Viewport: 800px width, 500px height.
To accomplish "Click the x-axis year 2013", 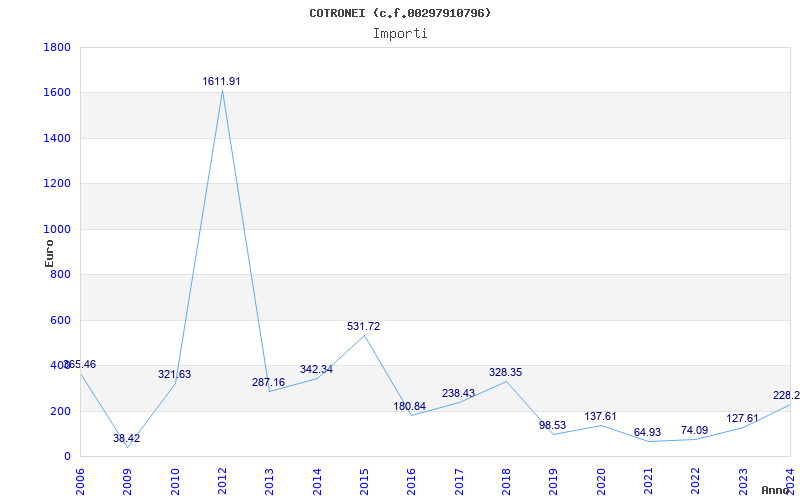I will pos(269,482).
